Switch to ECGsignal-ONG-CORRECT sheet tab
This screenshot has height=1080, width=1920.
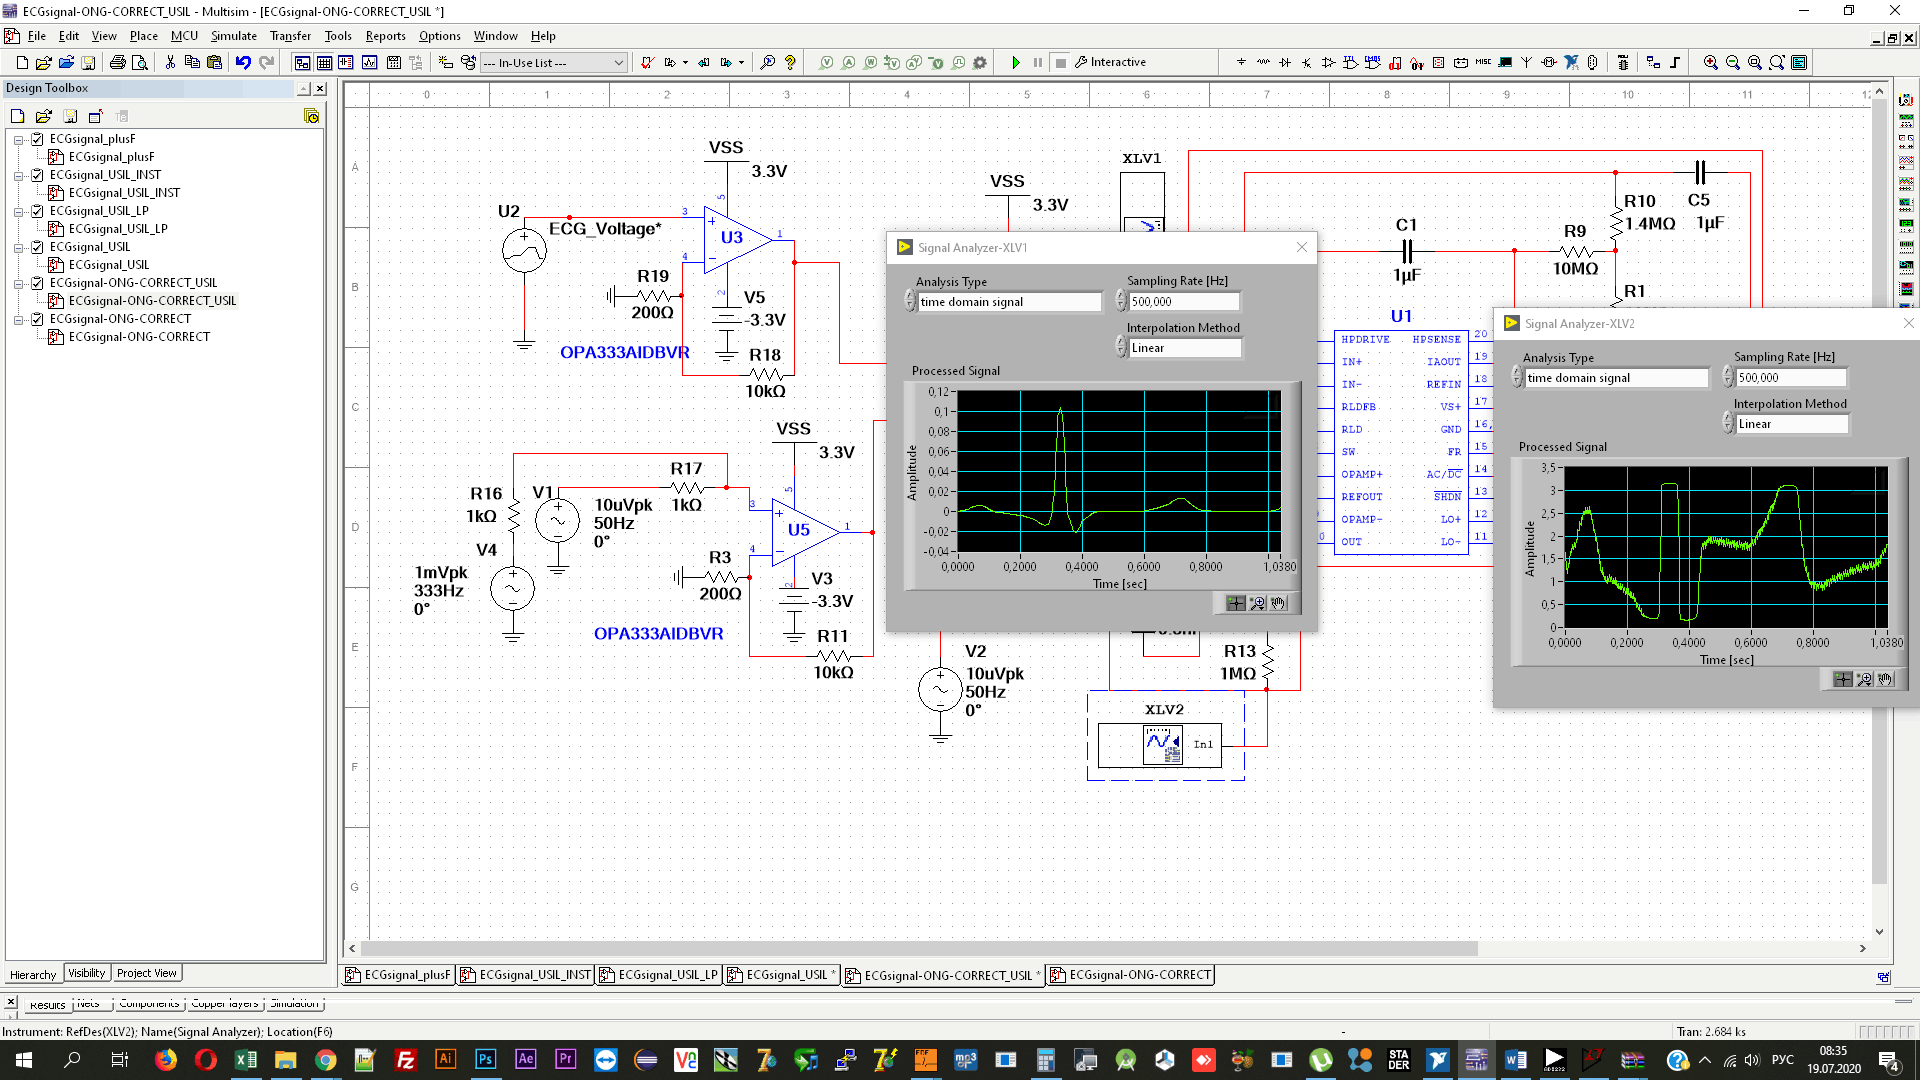point(1131,975)
